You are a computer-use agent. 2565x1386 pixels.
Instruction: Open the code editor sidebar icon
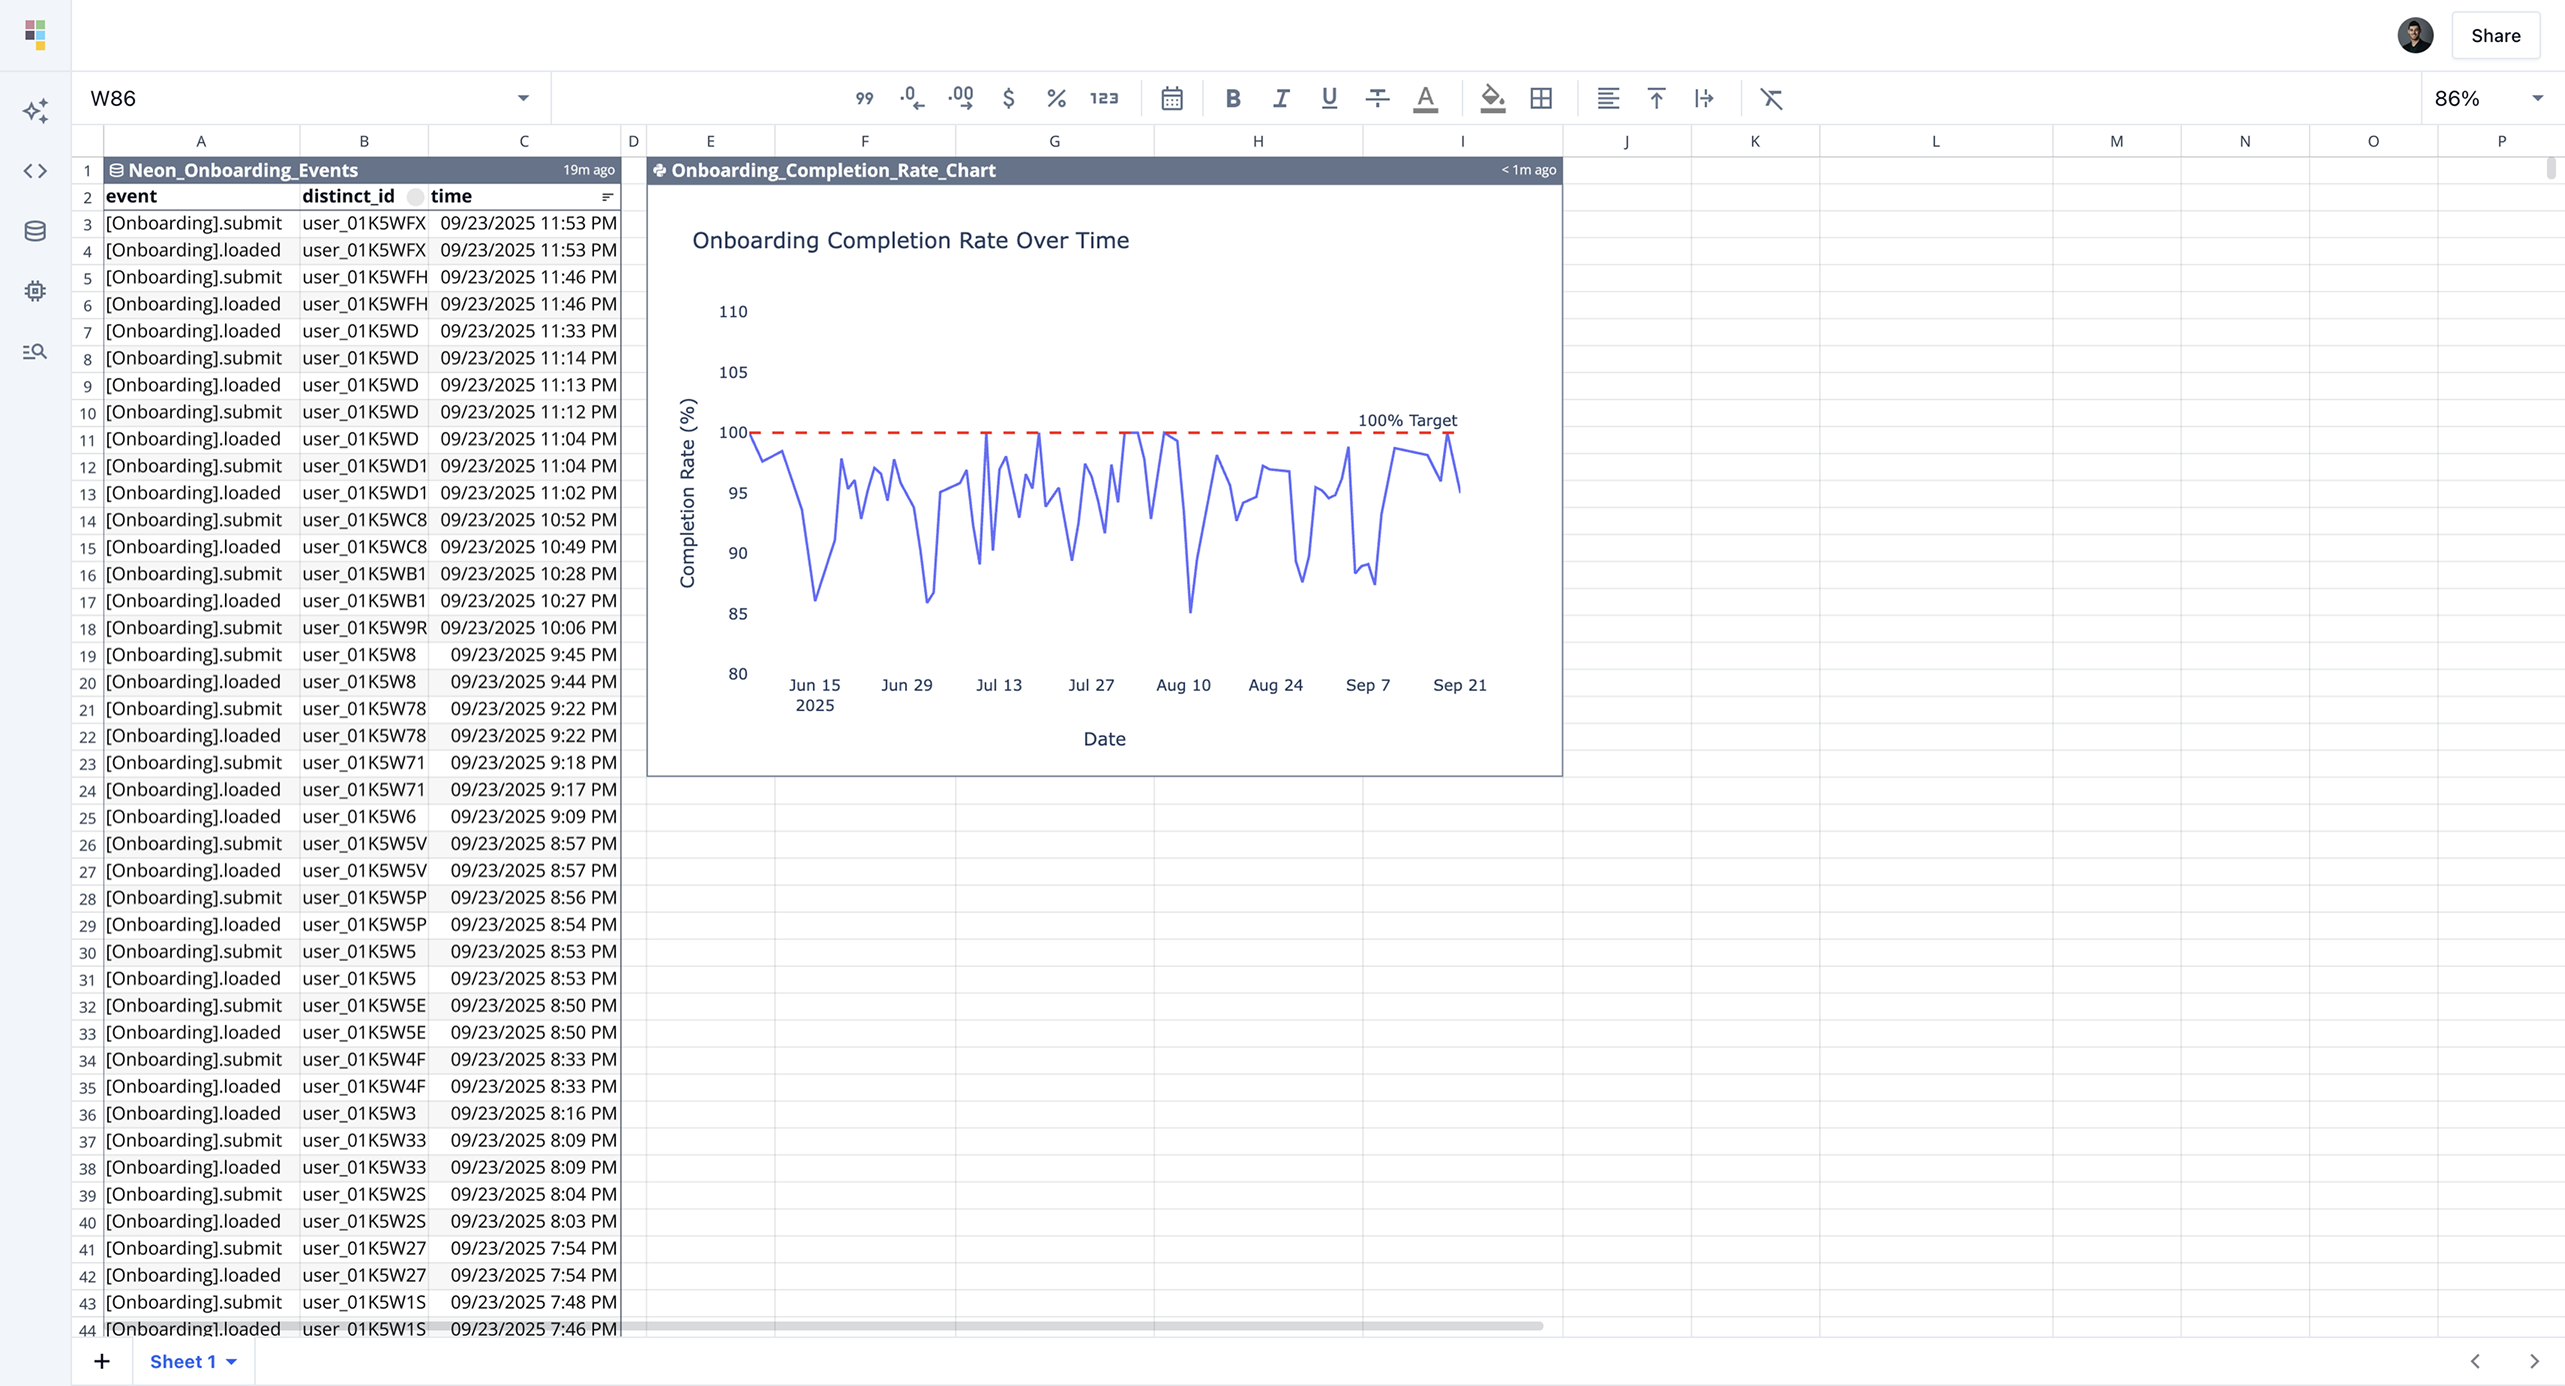coord(35,171)
